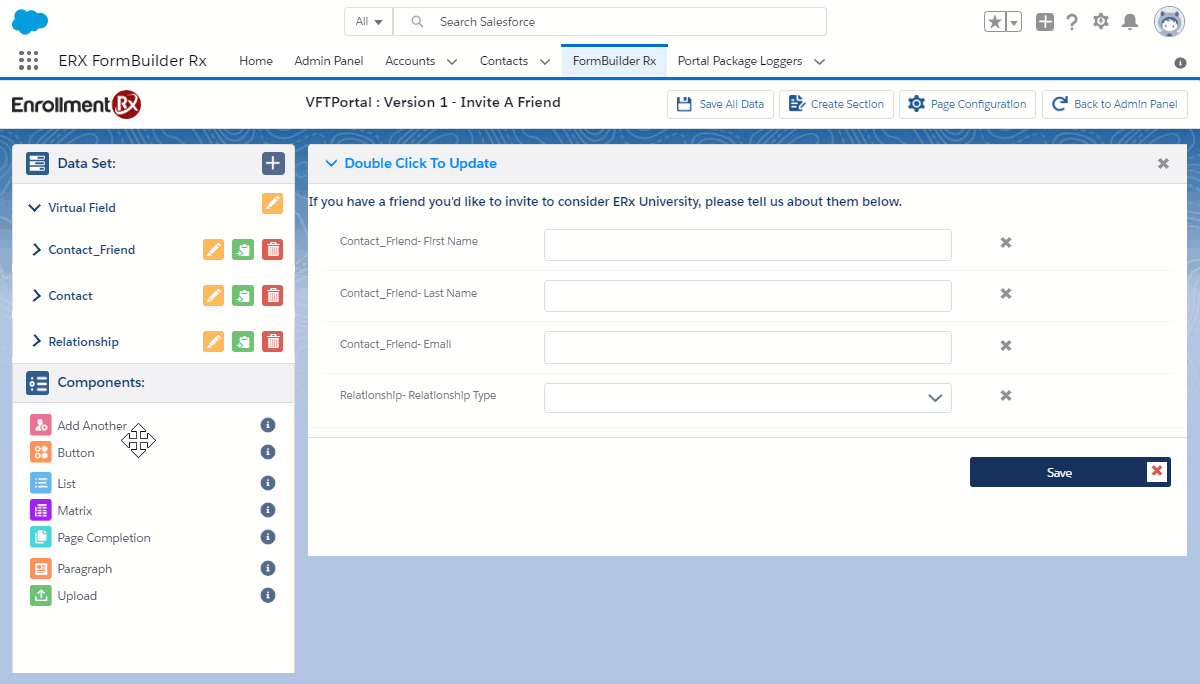Screen dimensions: 1200x684
Task: Open the Portal Package Loggers tab
Action: (x=739, y=61)
